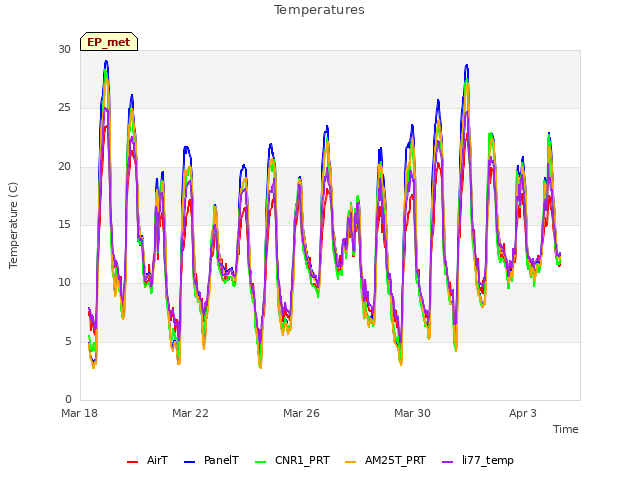Click the purple li77_temp legend color marker
Screen dimensions: 640x480
click(448, 462)
